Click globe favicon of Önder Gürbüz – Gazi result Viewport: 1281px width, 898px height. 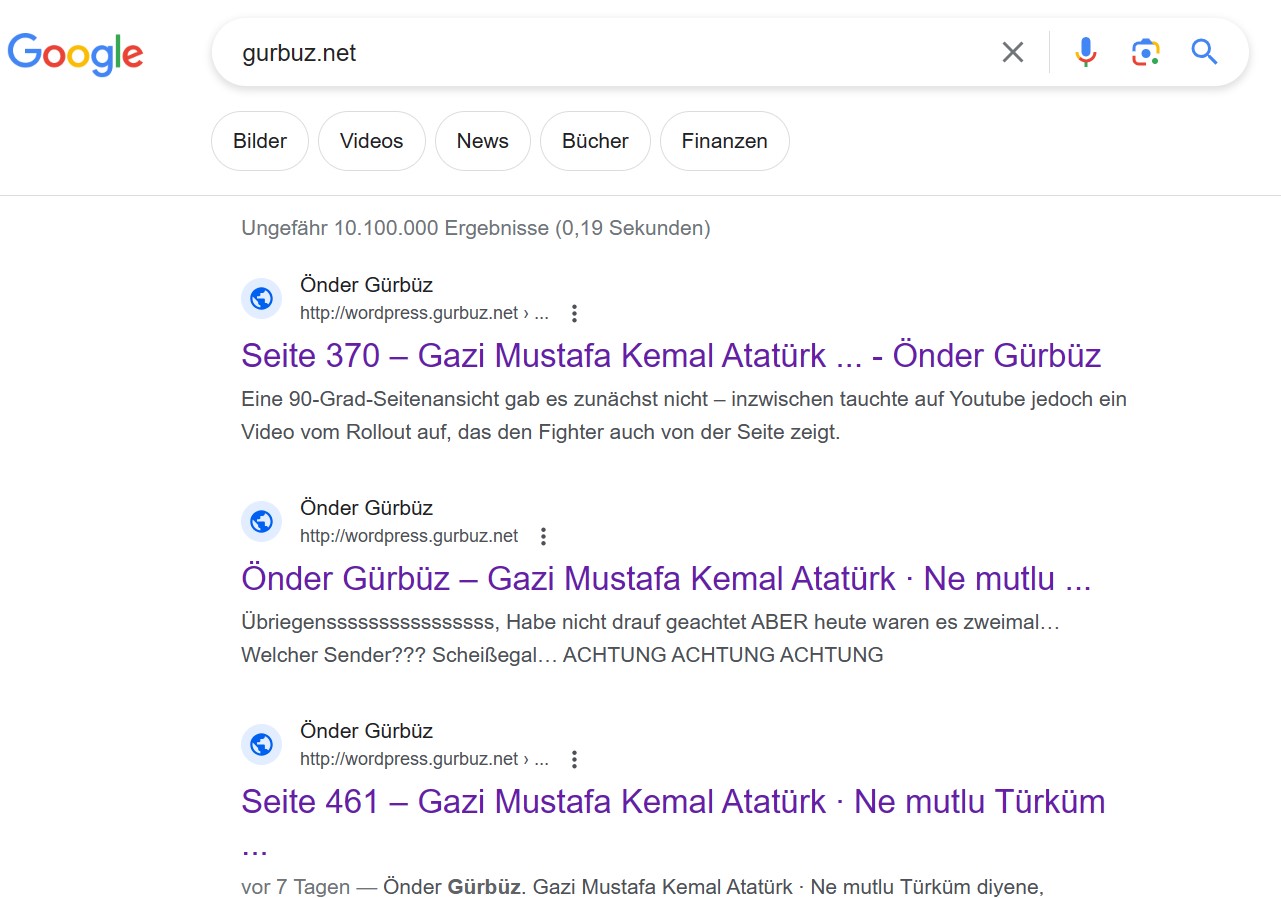click(262, 522)
